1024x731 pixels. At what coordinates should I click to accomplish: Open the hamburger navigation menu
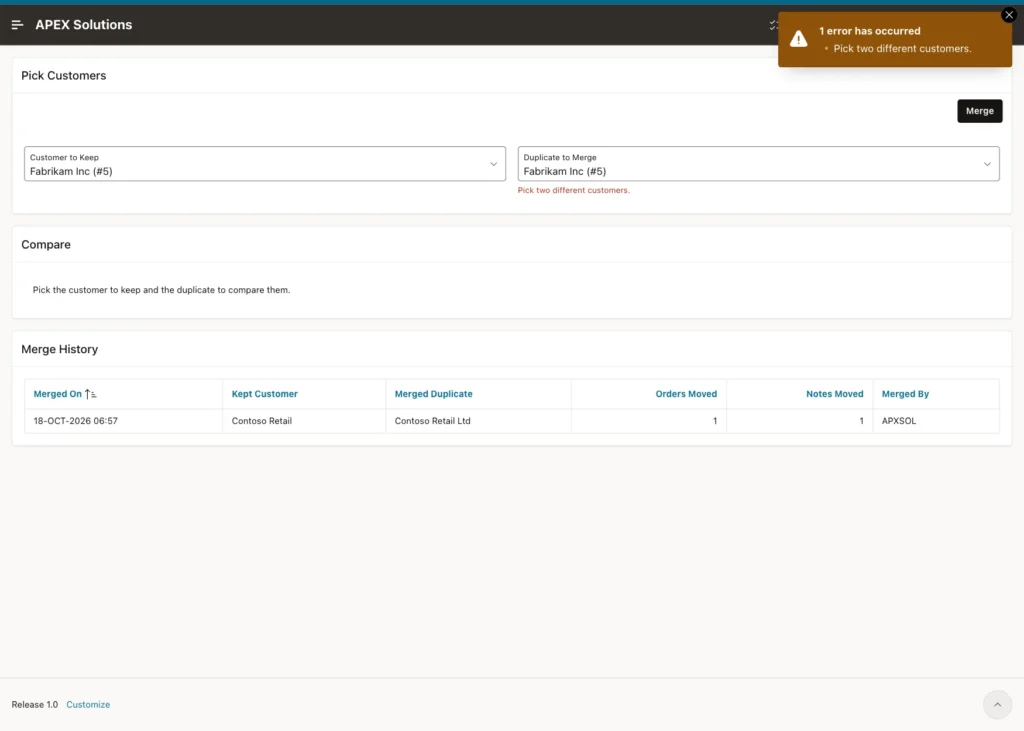click(18, 25)
